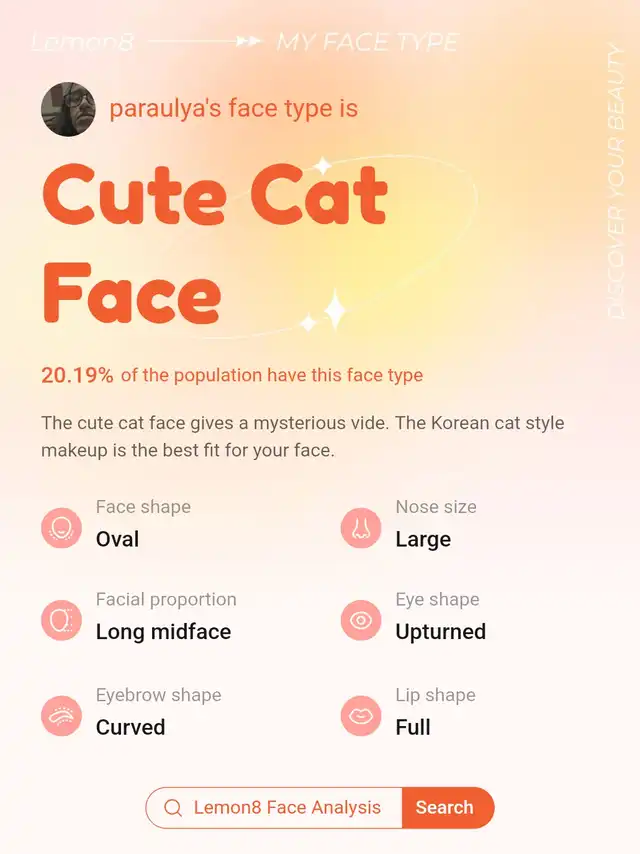640x854 pixels.
Task: Click the Discover Your Beauty vertical text
Action: pyautogui.click(x=615, y=181)
